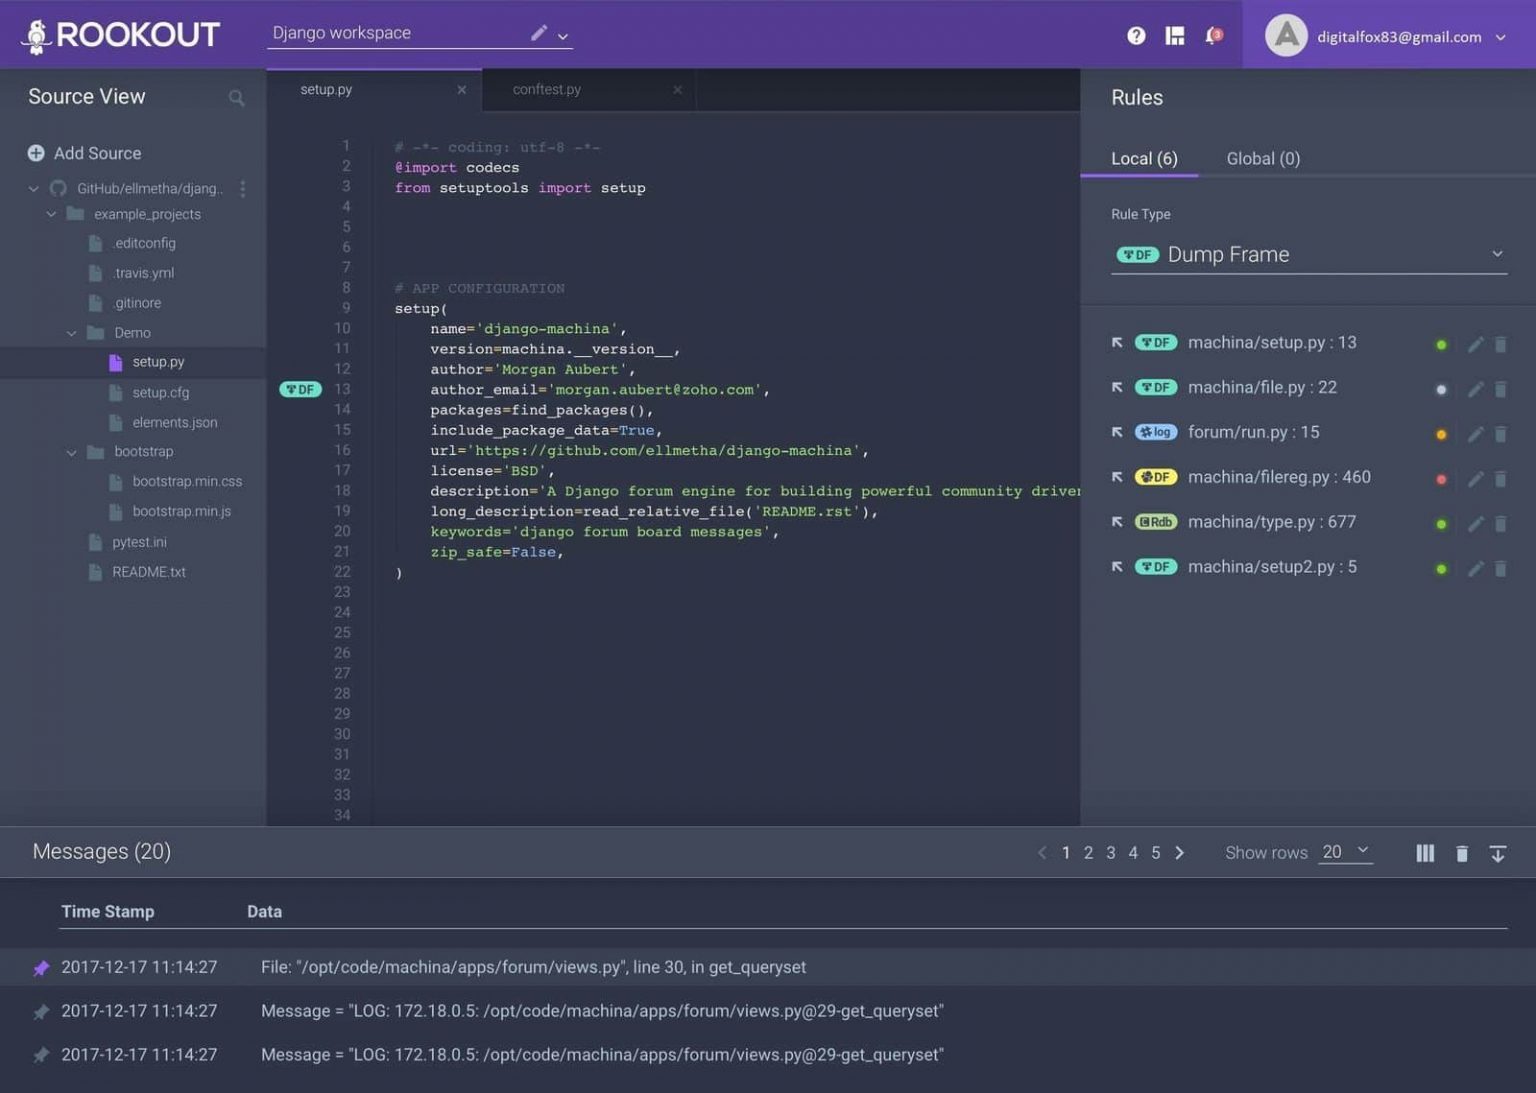Open the notifications bell icon
The image size is (1536, 1093).
[x=1213, y=36]
